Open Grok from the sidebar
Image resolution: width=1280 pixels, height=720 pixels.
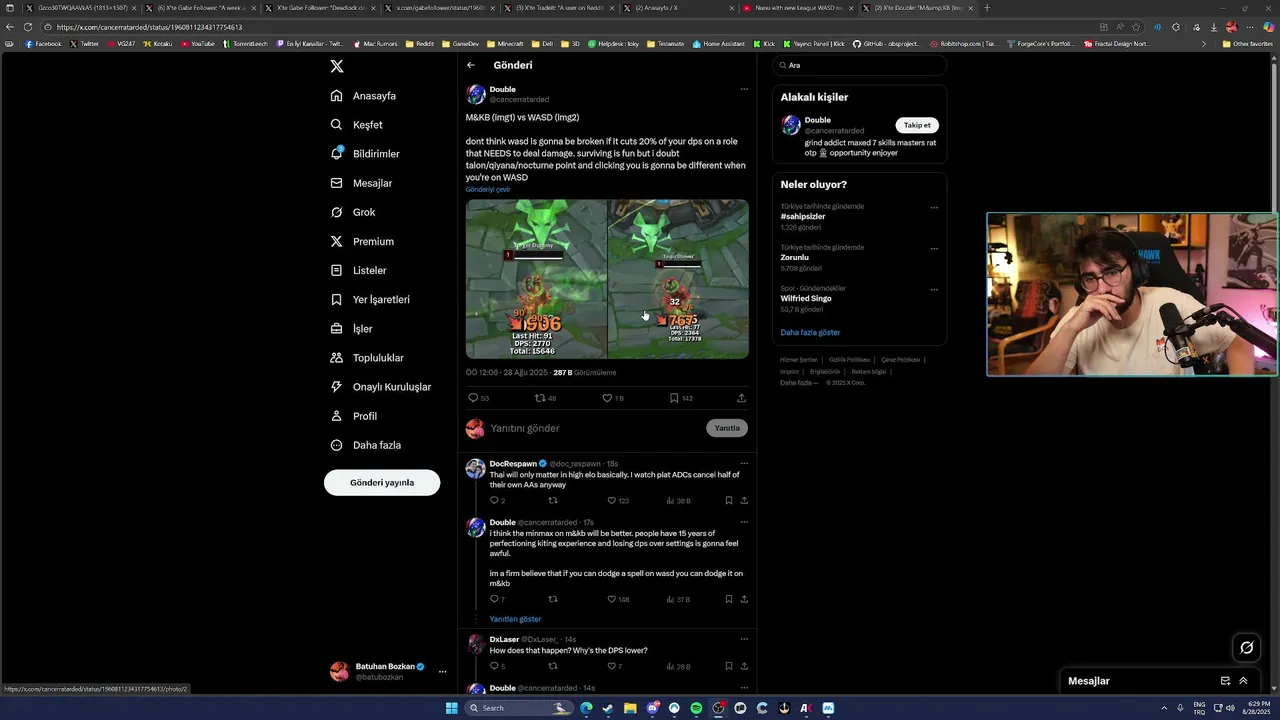pyautogui.click(x=353, y=212)
